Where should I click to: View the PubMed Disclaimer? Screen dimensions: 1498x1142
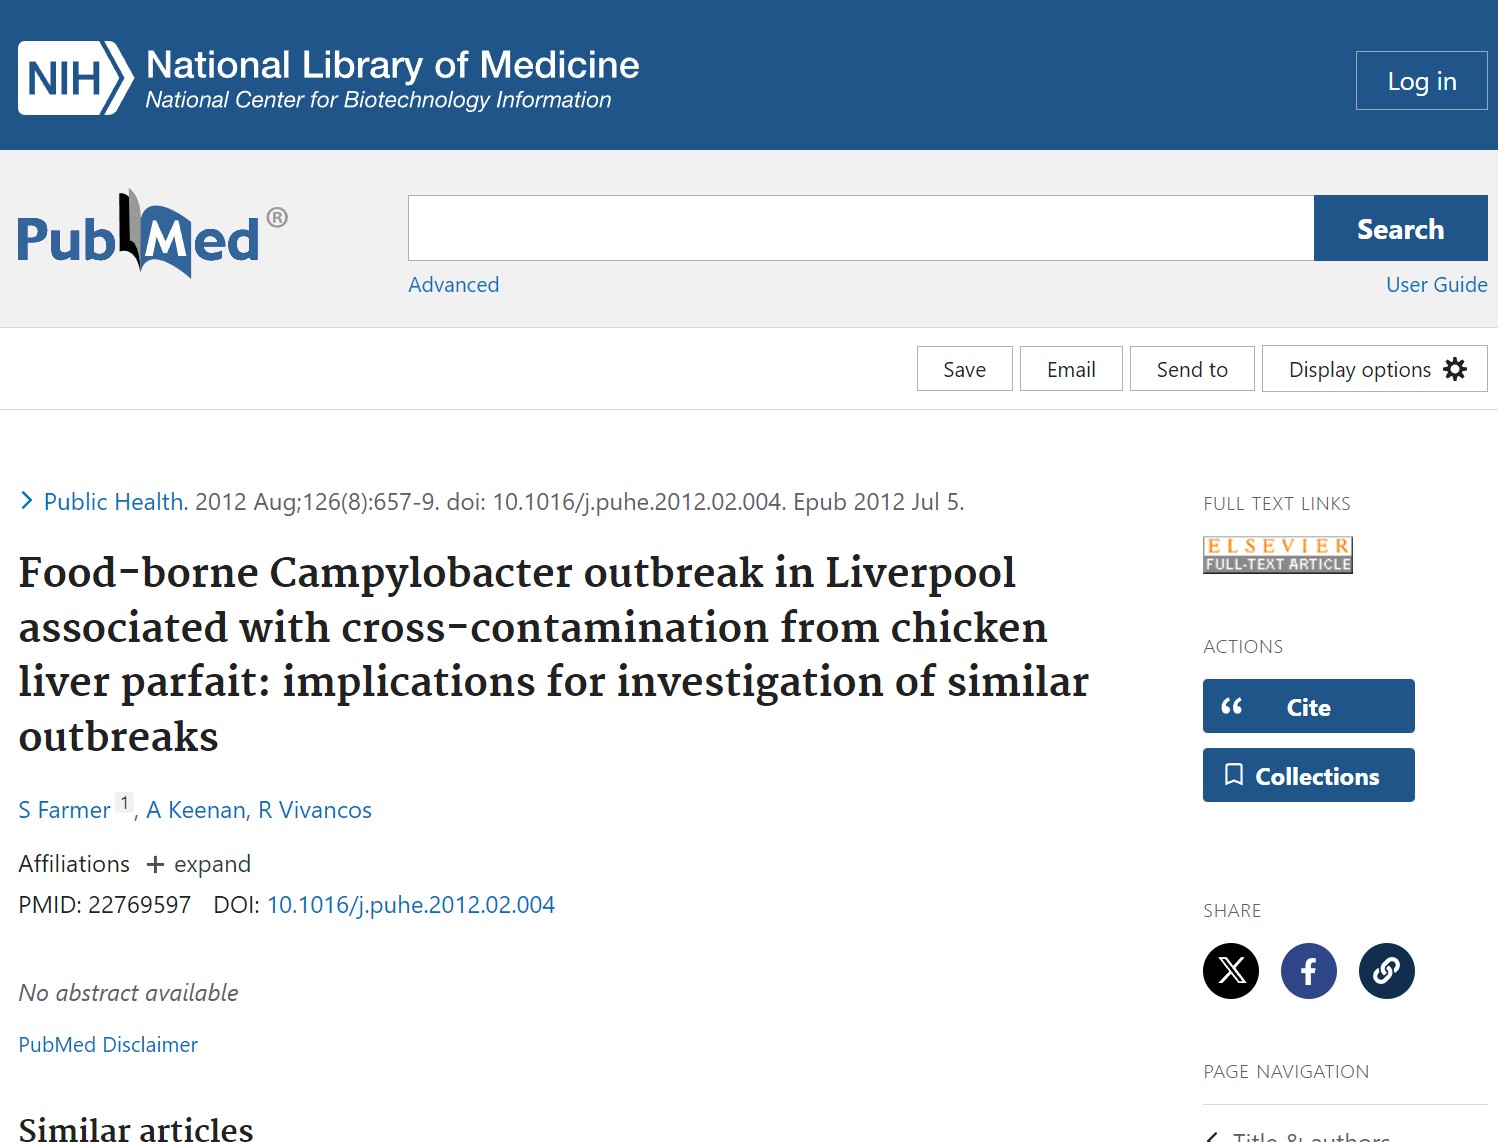[x=107, y=1044]
